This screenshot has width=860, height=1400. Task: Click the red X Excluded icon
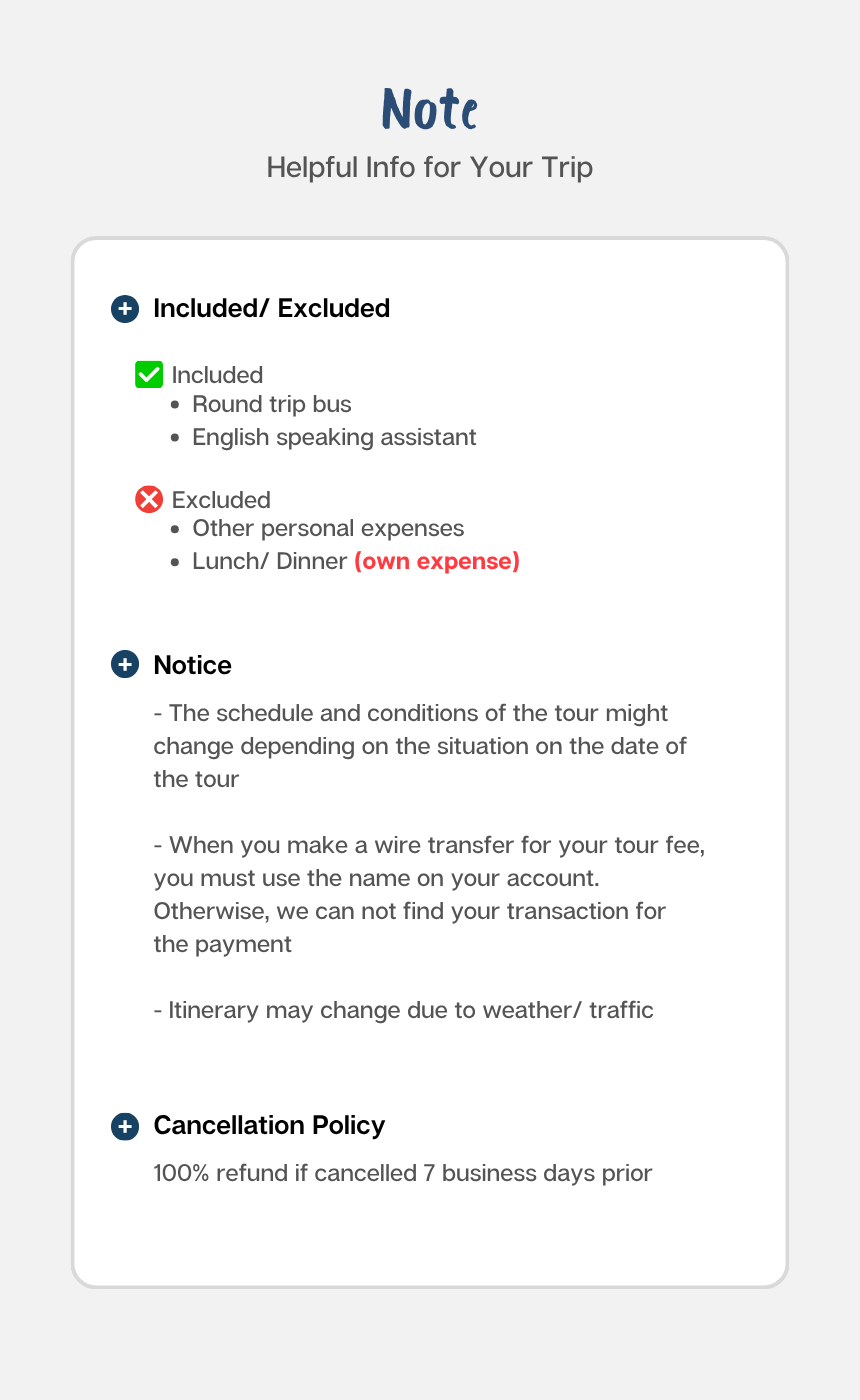[149, 499]
